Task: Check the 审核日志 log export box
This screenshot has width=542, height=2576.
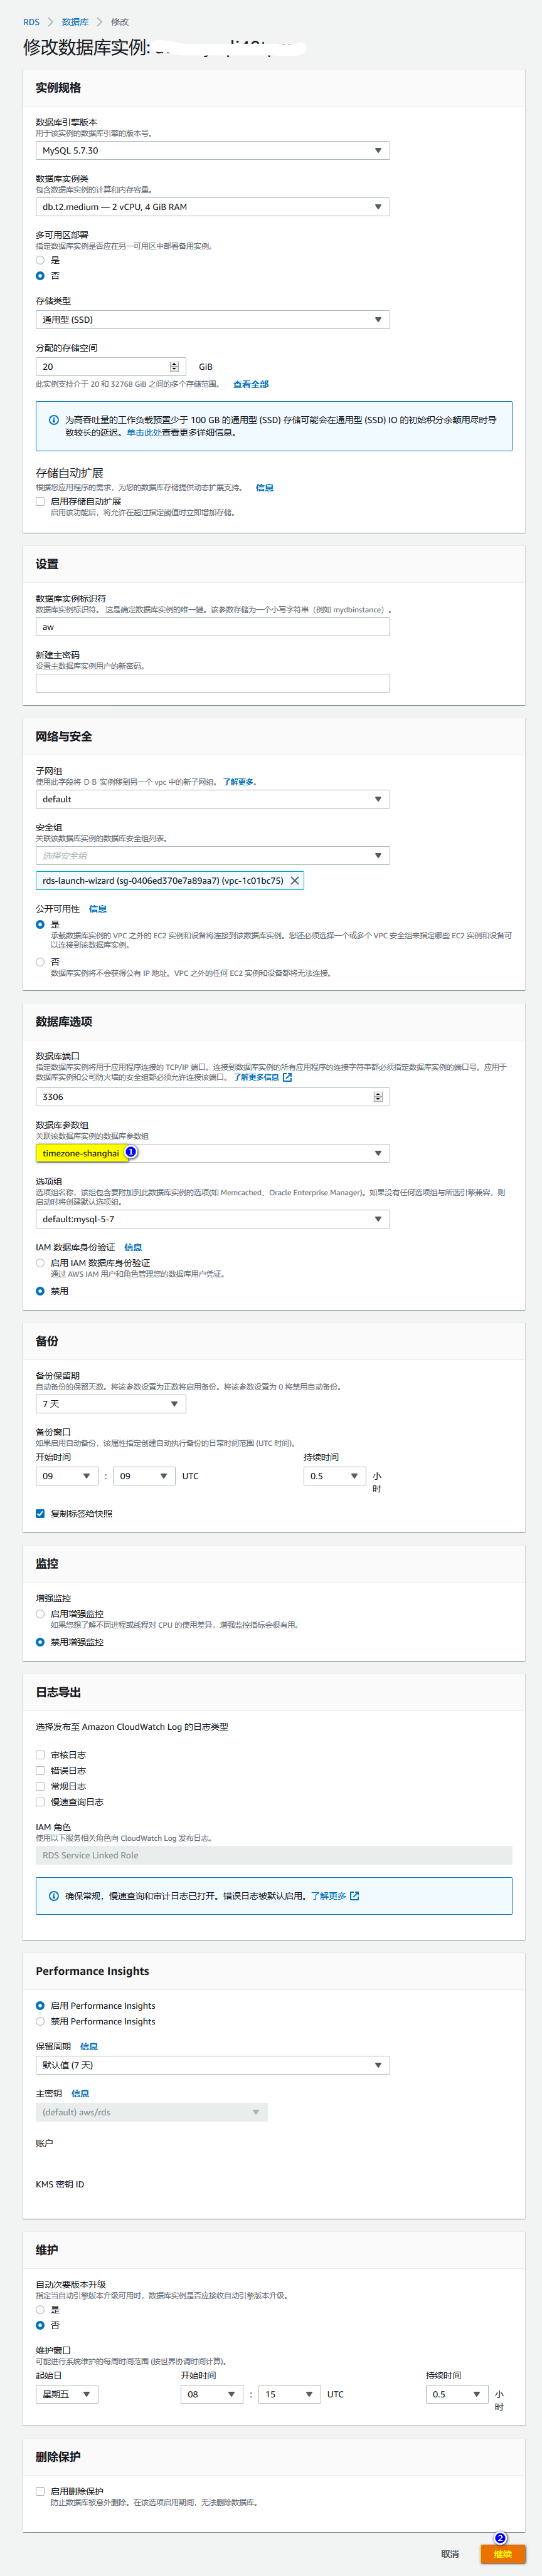Action: tap(40, 1755)
